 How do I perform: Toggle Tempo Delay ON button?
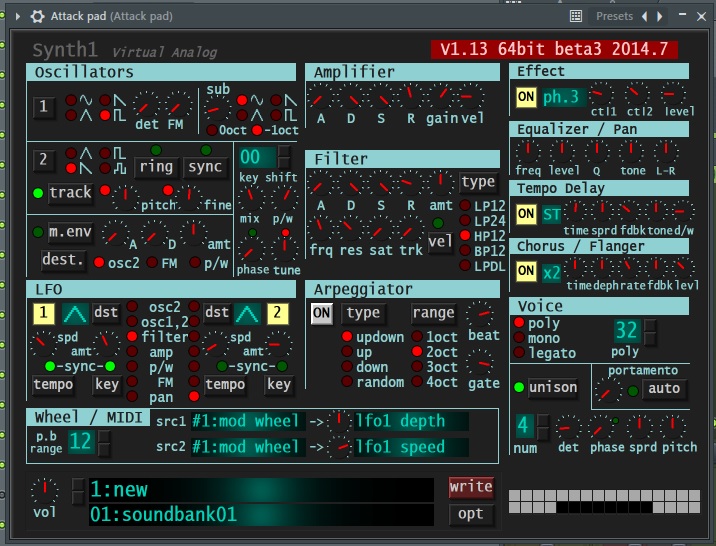[526, 214]
